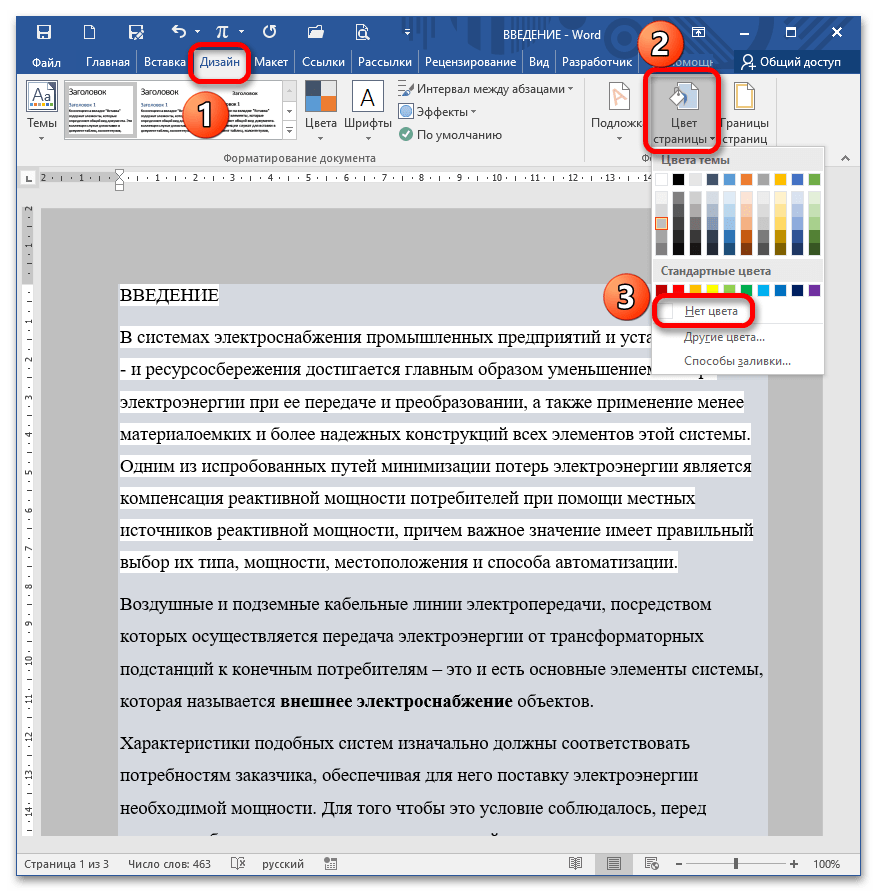Switch to the Вставка tab

point(164,62)
